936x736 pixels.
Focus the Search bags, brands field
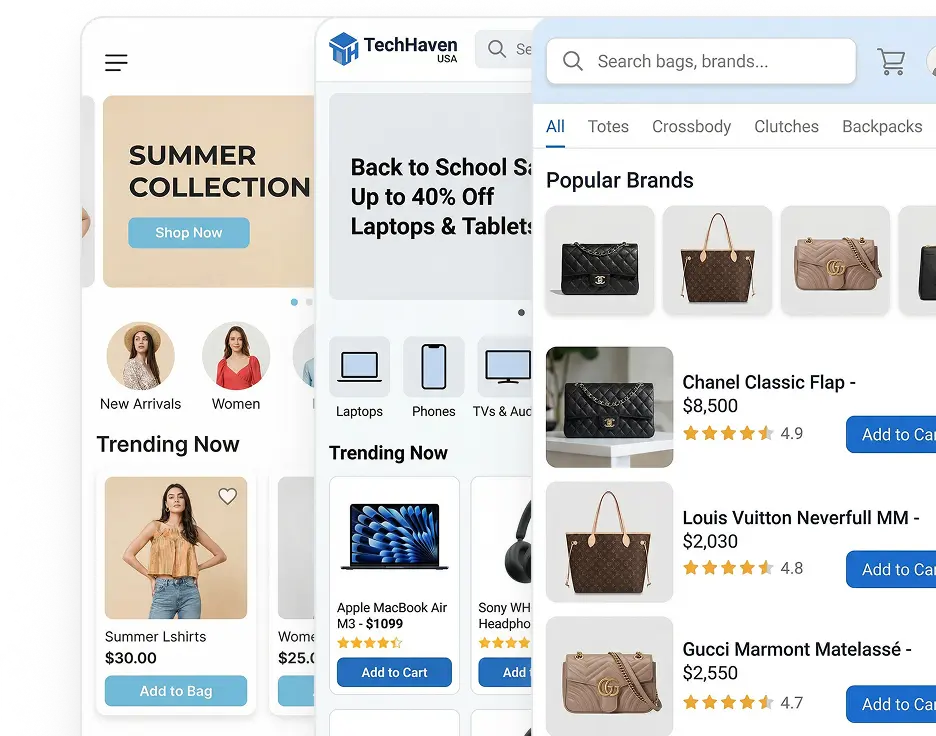(701, 61)
